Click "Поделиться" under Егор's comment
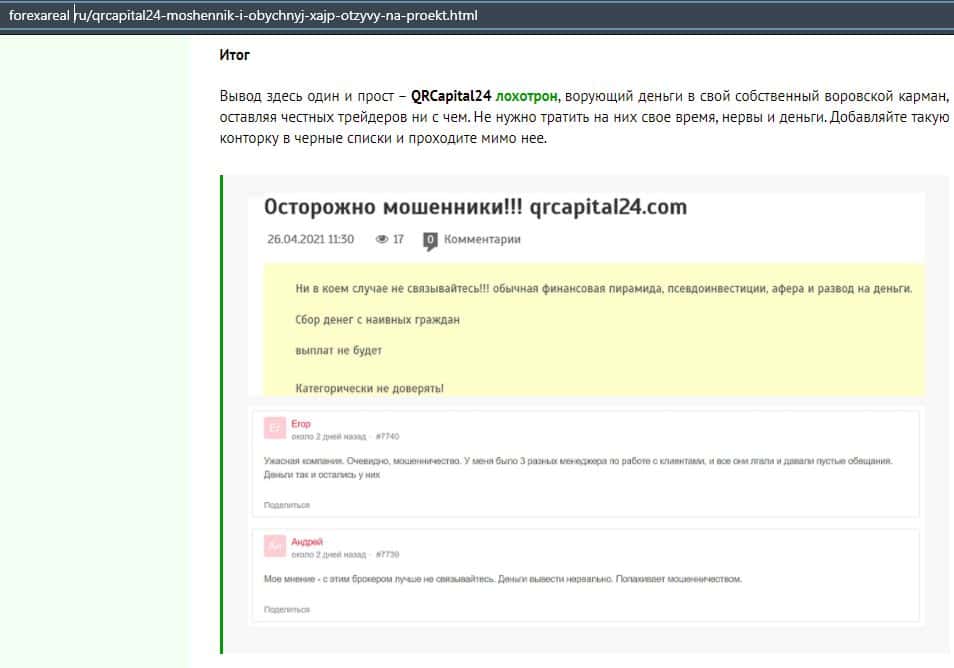The width and height of the screenshot is (954, 668). pyautogui.click(x=287, y=505)
